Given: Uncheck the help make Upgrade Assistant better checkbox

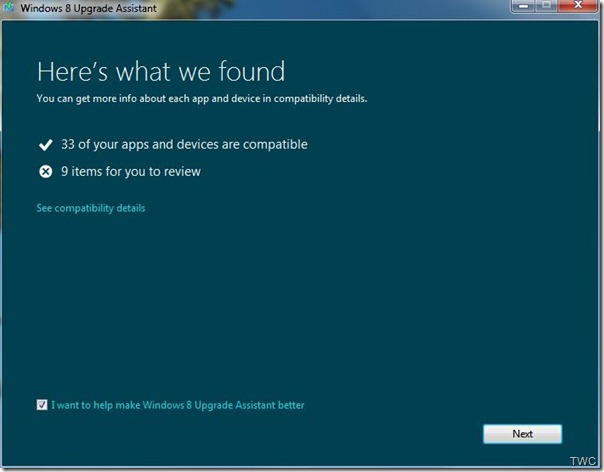Looking at the screenshot, I should (x=42, y=405).
